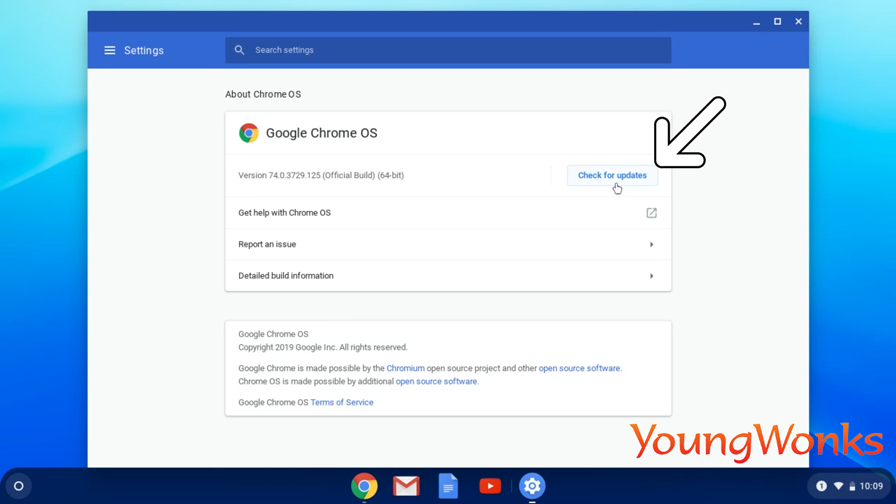Click the external link icon for help

click(651, 213)
